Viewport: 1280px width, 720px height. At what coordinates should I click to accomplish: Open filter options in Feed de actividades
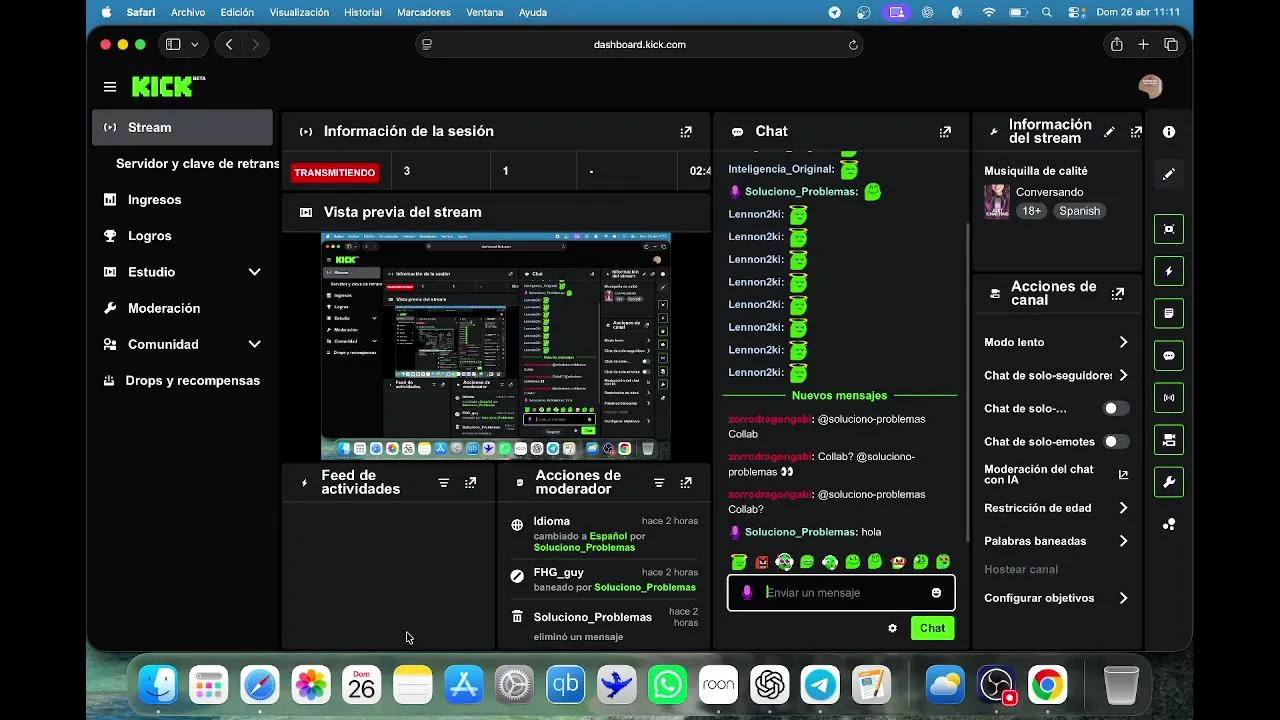443,482
